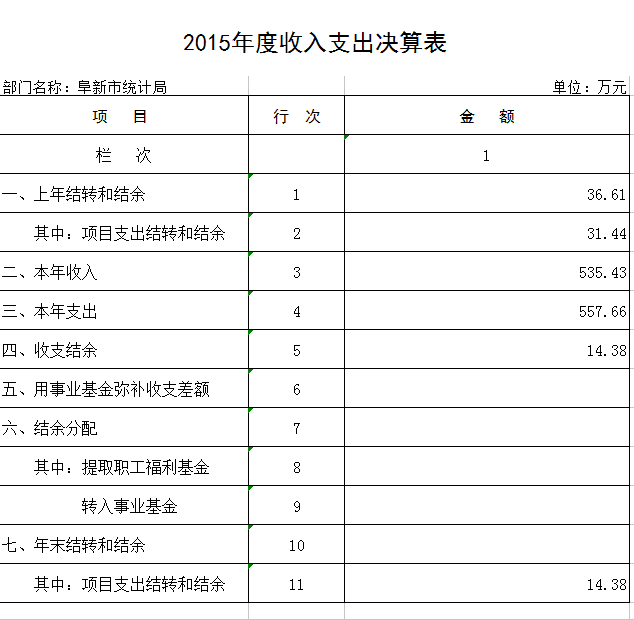The image size is (634, 620).
Task: Click the "单位：万元" unit label
Action: pyautogui.click(x=589, y=87)
